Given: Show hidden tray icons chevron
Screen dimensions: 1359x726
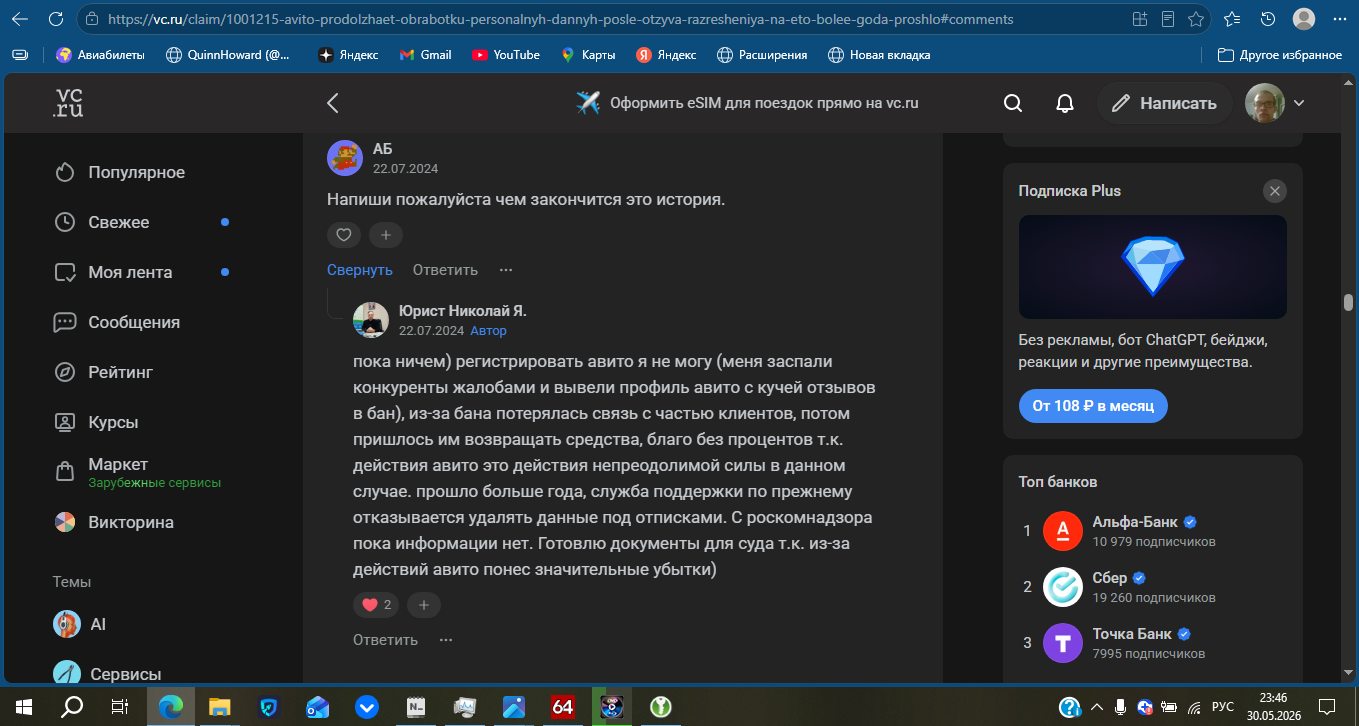Looking at the screenshot, I should coord(1097,707).
